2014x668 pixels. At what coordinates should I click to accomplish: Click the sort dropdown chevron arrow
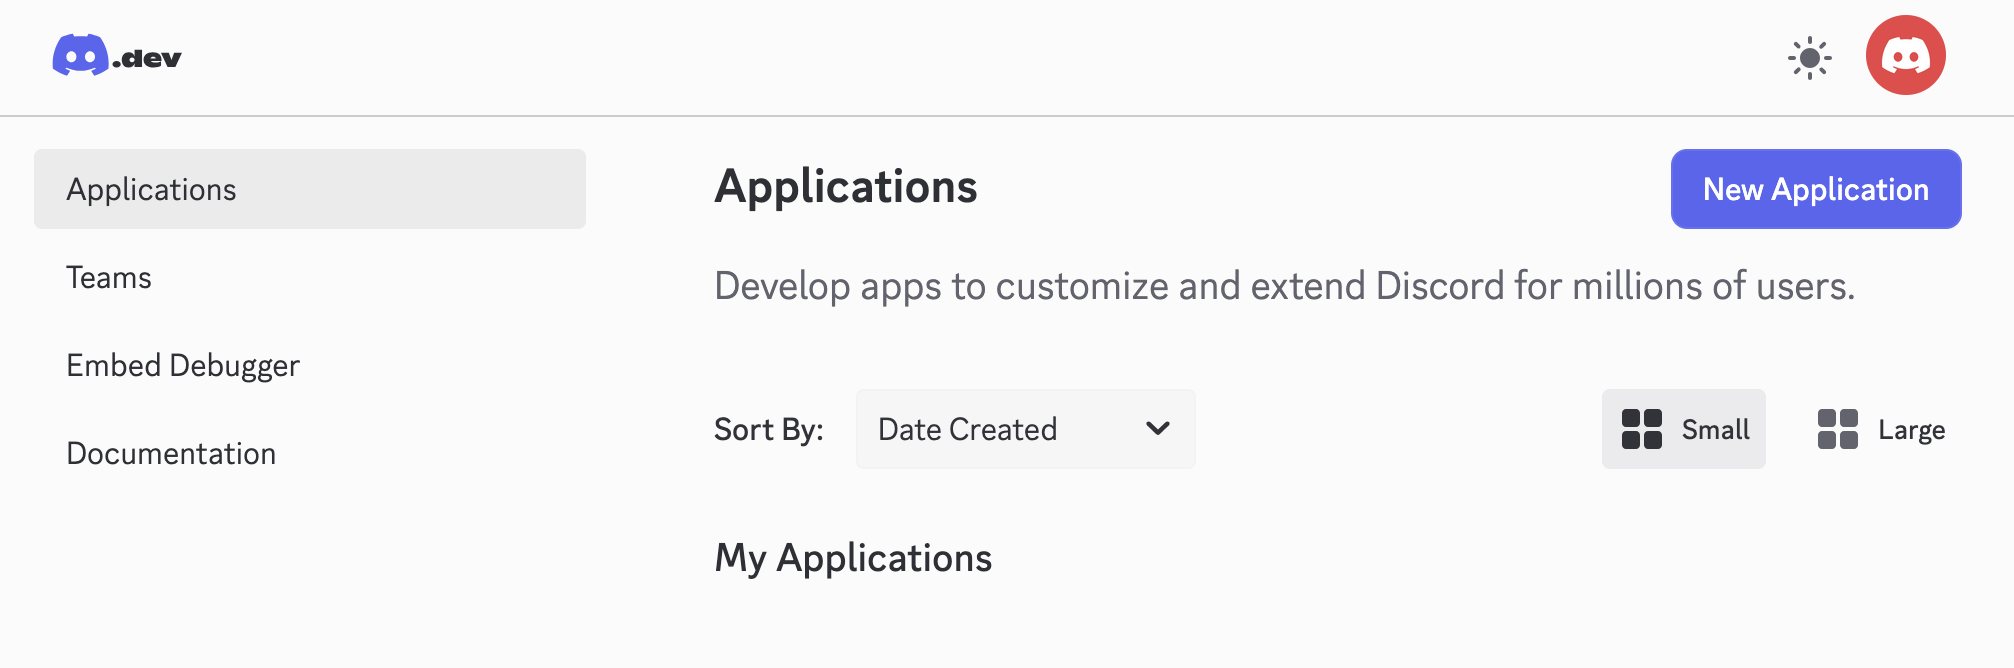(x=1158, y=429)
